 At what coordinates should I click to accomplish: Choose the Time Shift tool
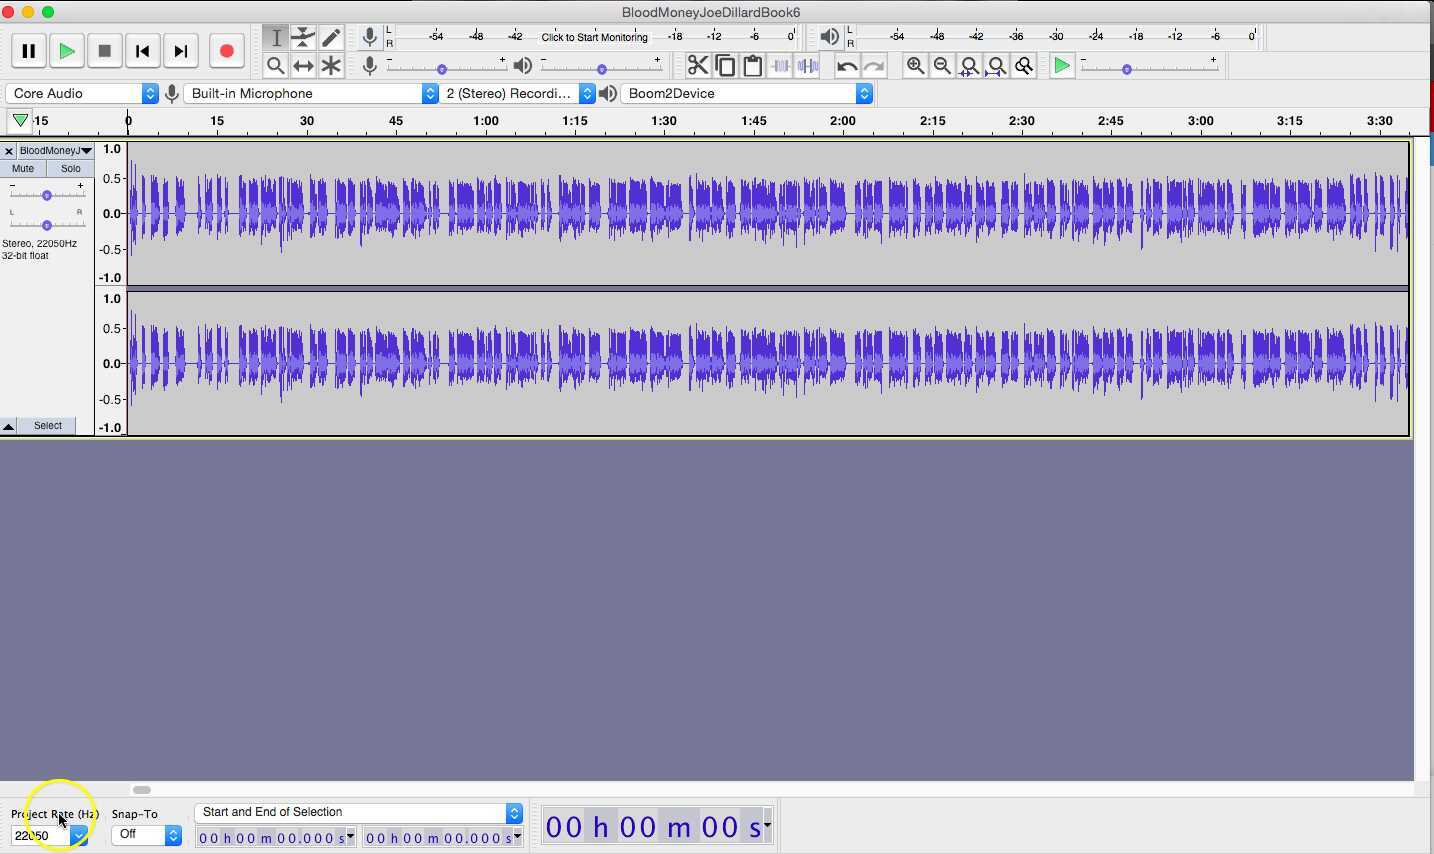[304, 65]
